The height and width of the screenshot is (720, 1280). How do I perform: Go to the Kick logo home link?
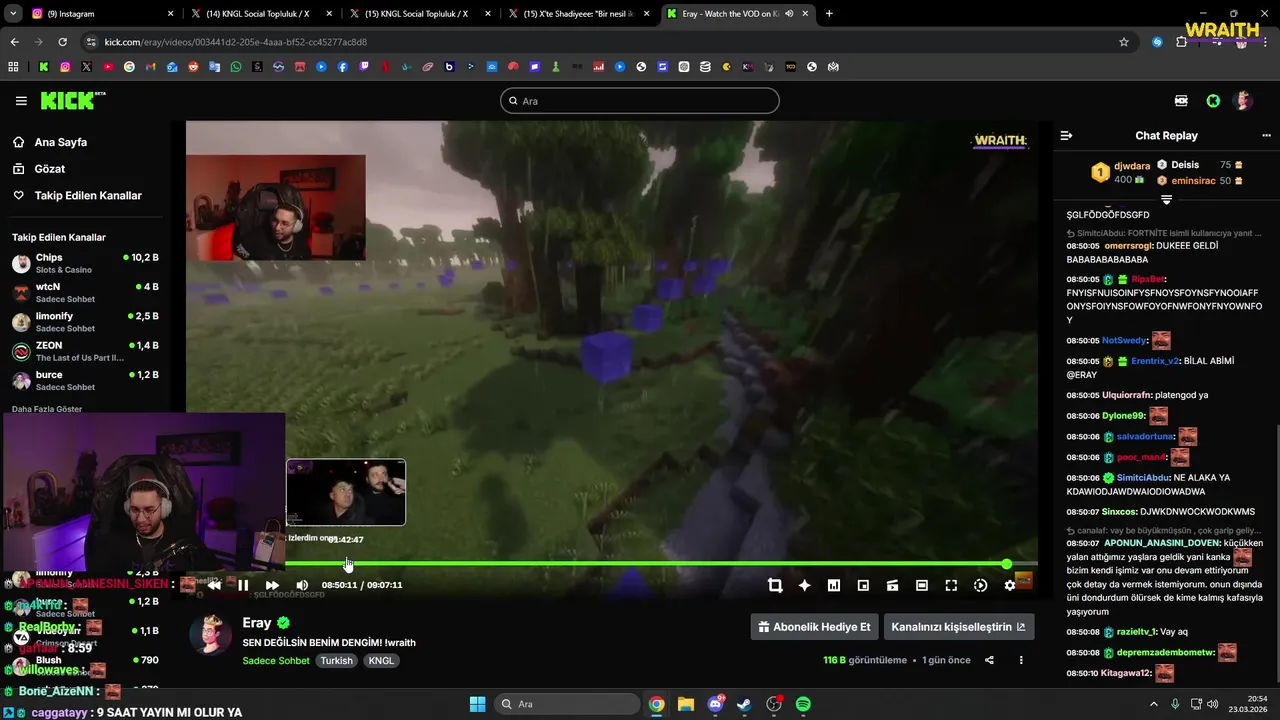point(72,100)
